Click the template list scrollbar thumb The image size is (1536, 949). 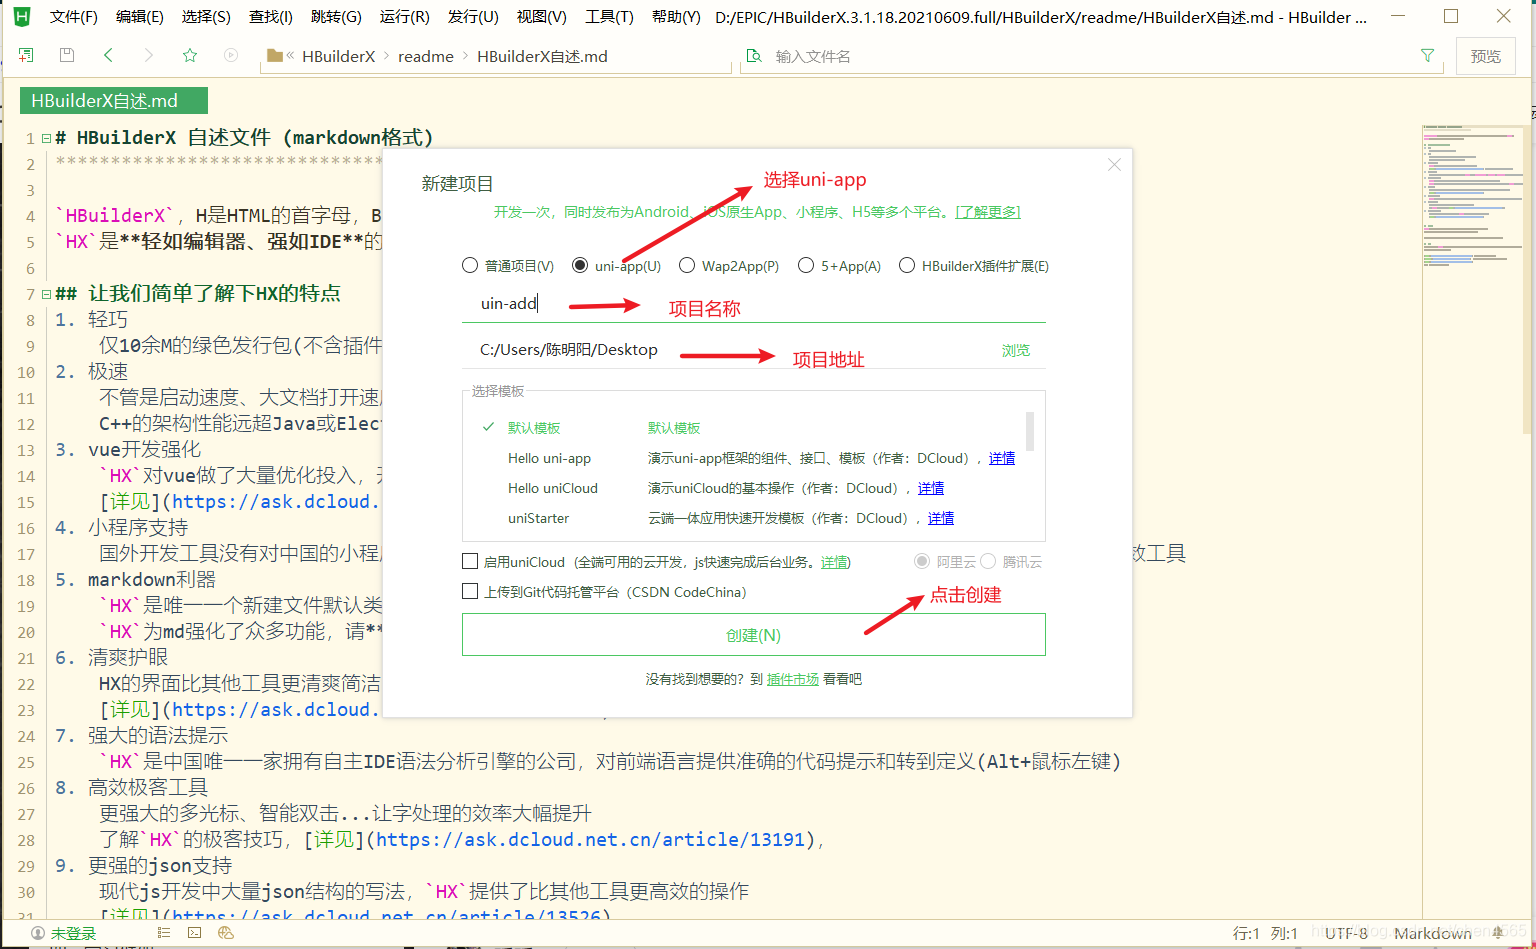1030,431
